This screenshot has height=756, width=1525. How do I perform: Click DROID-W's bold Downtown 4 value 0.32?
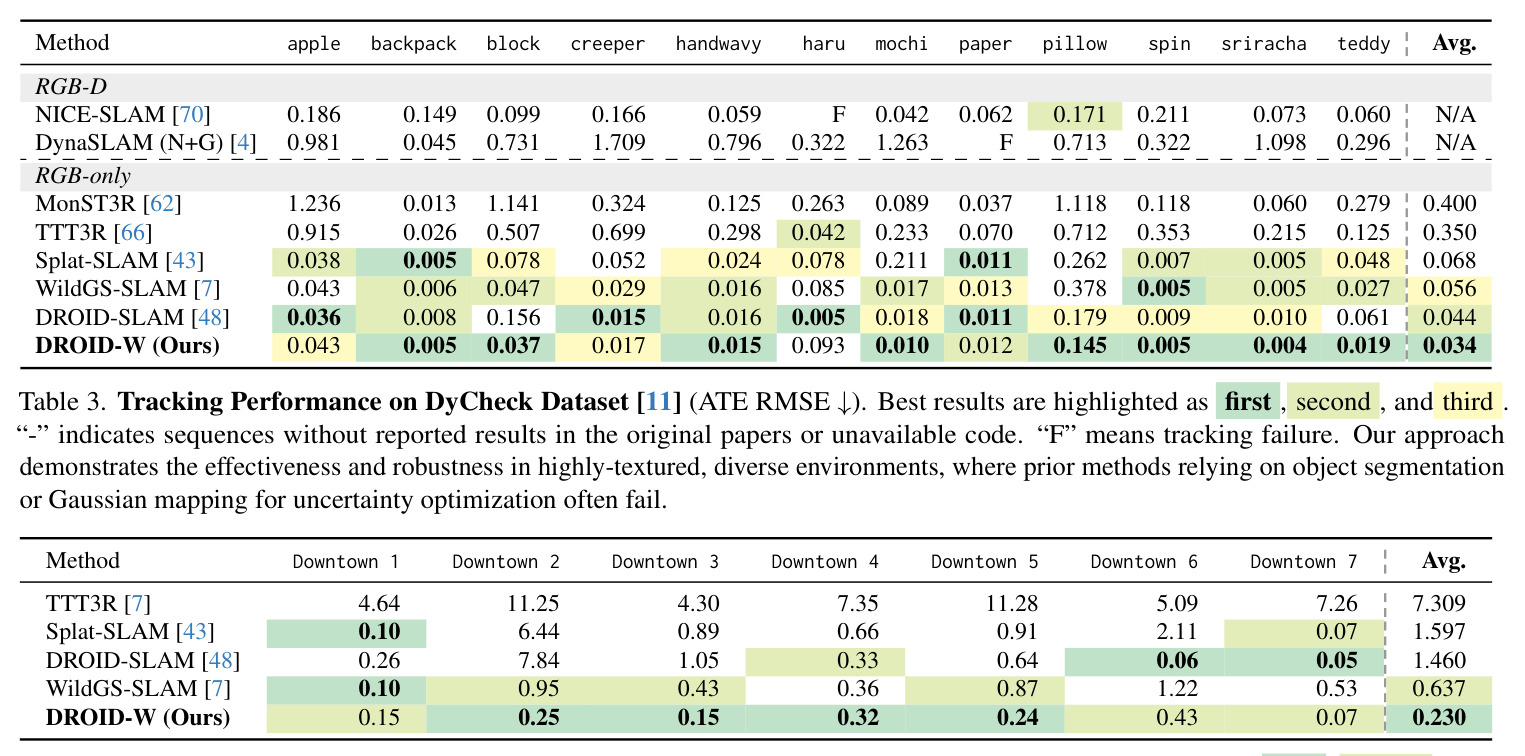pyautogui.click(x=858, y=718)
